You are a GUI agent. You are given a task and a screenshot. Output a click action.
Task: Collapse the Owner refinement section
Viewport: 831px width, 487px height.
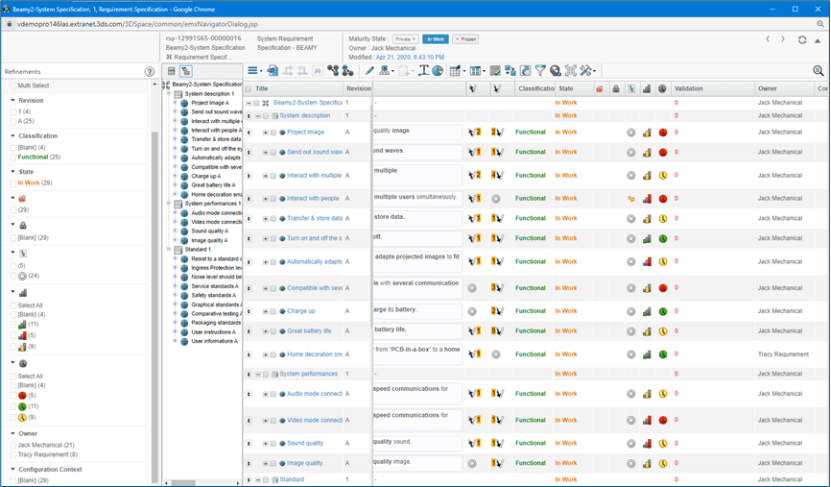coord(12,434)
